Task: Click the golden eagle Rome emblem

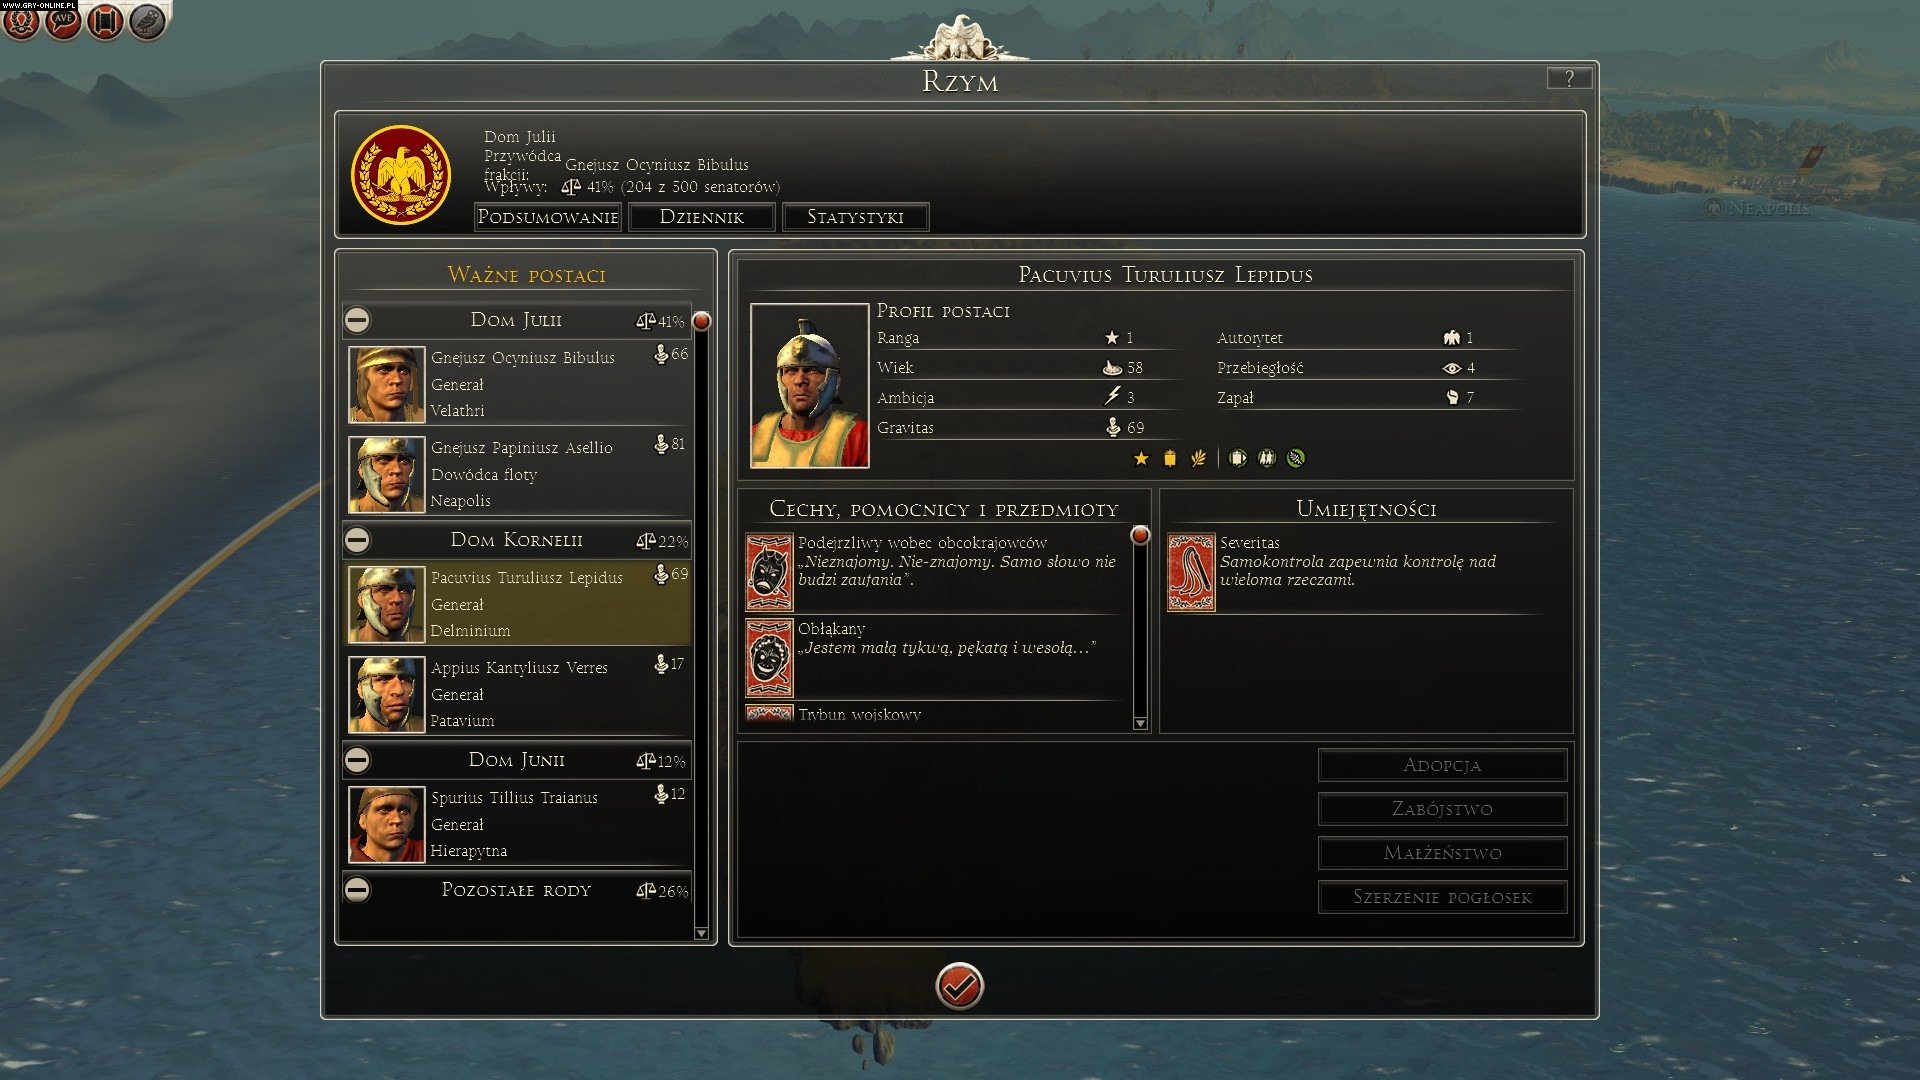Action: pyautogui.click(x=401, y=175)
